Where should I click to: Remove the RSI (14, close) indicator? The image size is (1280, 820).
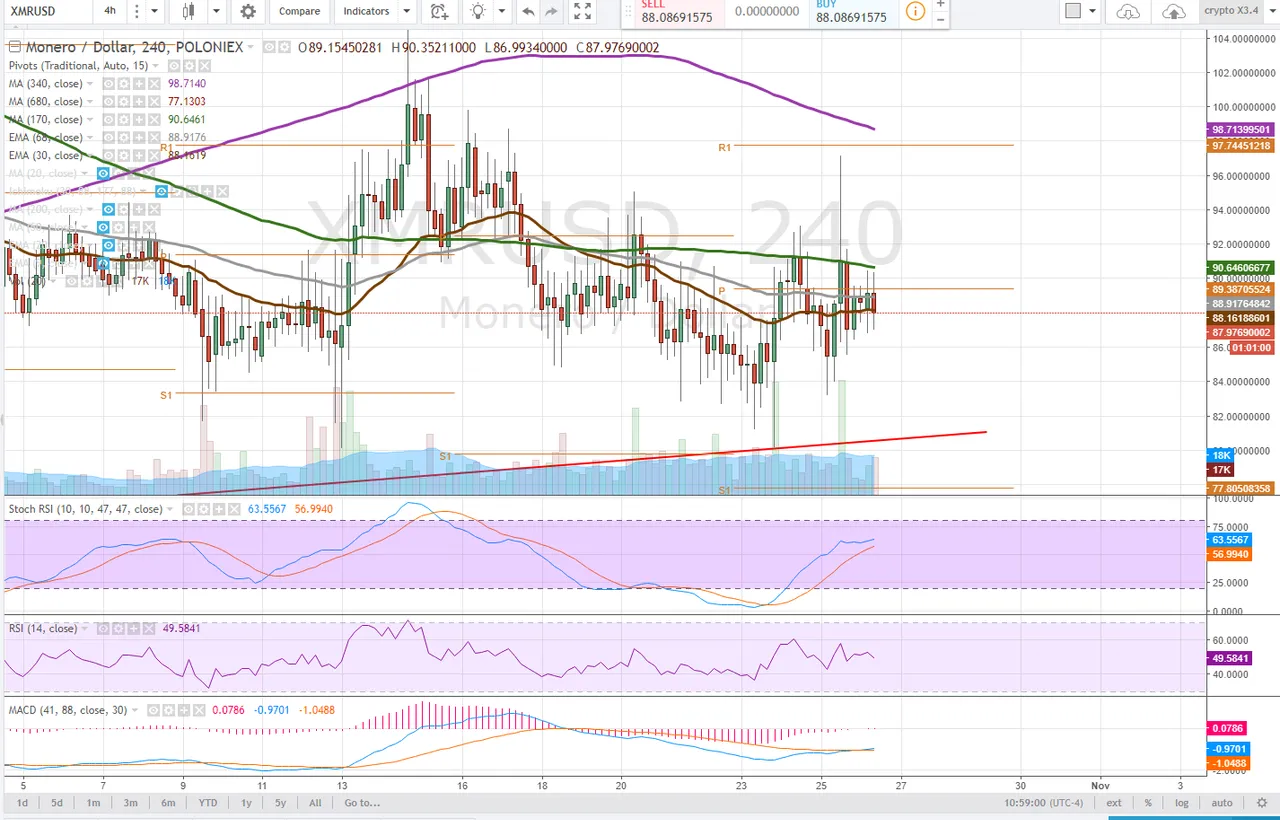[149, 629]
